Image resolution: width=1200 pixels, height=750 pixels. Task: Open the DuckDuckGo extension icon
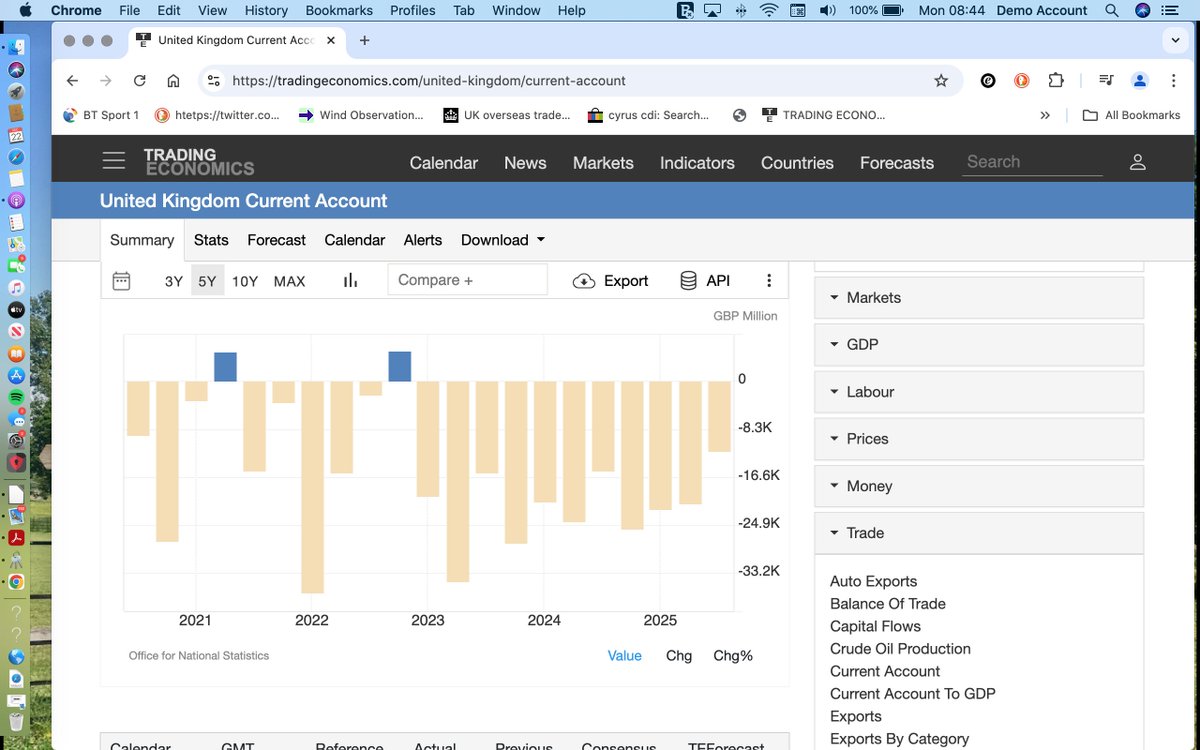coord(1022,81)
